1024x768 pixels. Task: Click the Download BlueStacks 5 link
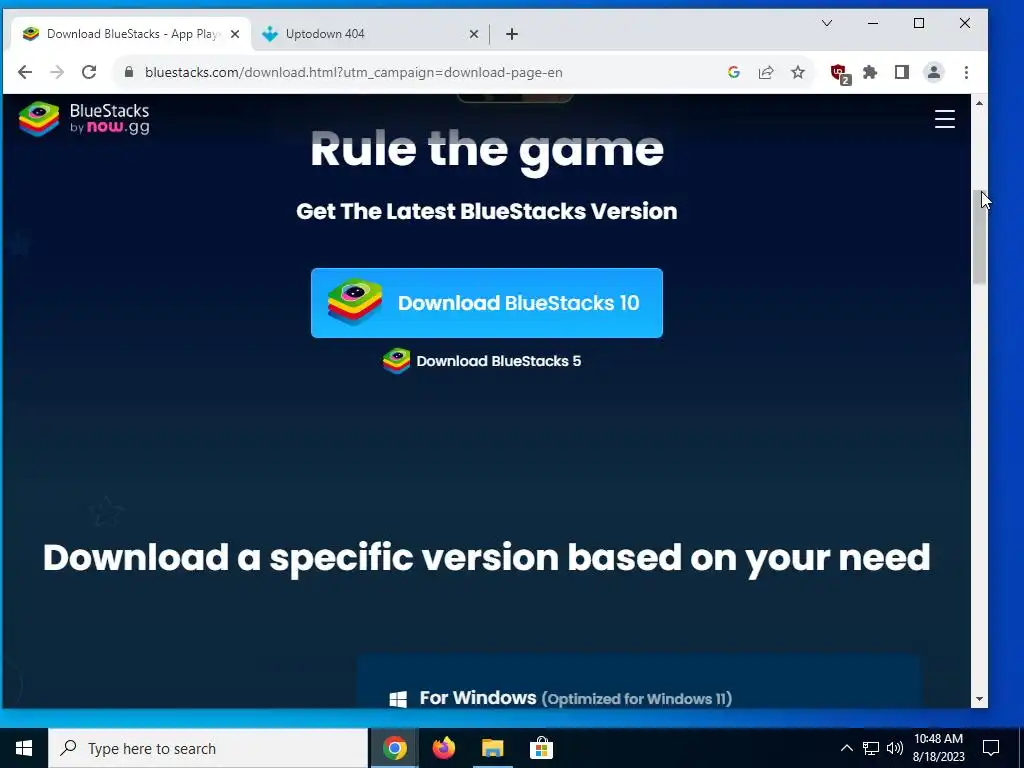pyautogui.click(x=482, y=361)
